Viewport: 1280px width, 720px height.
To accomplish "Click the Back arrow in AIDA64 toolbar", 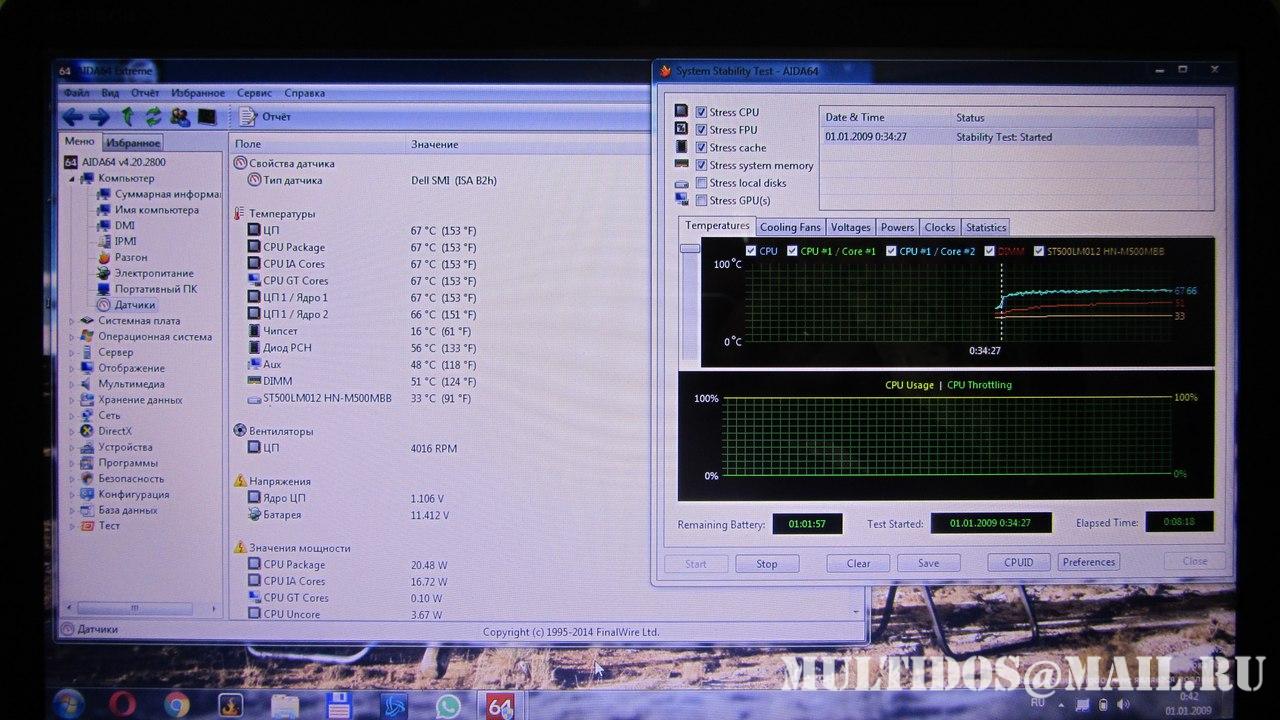I will pos(73,117).
